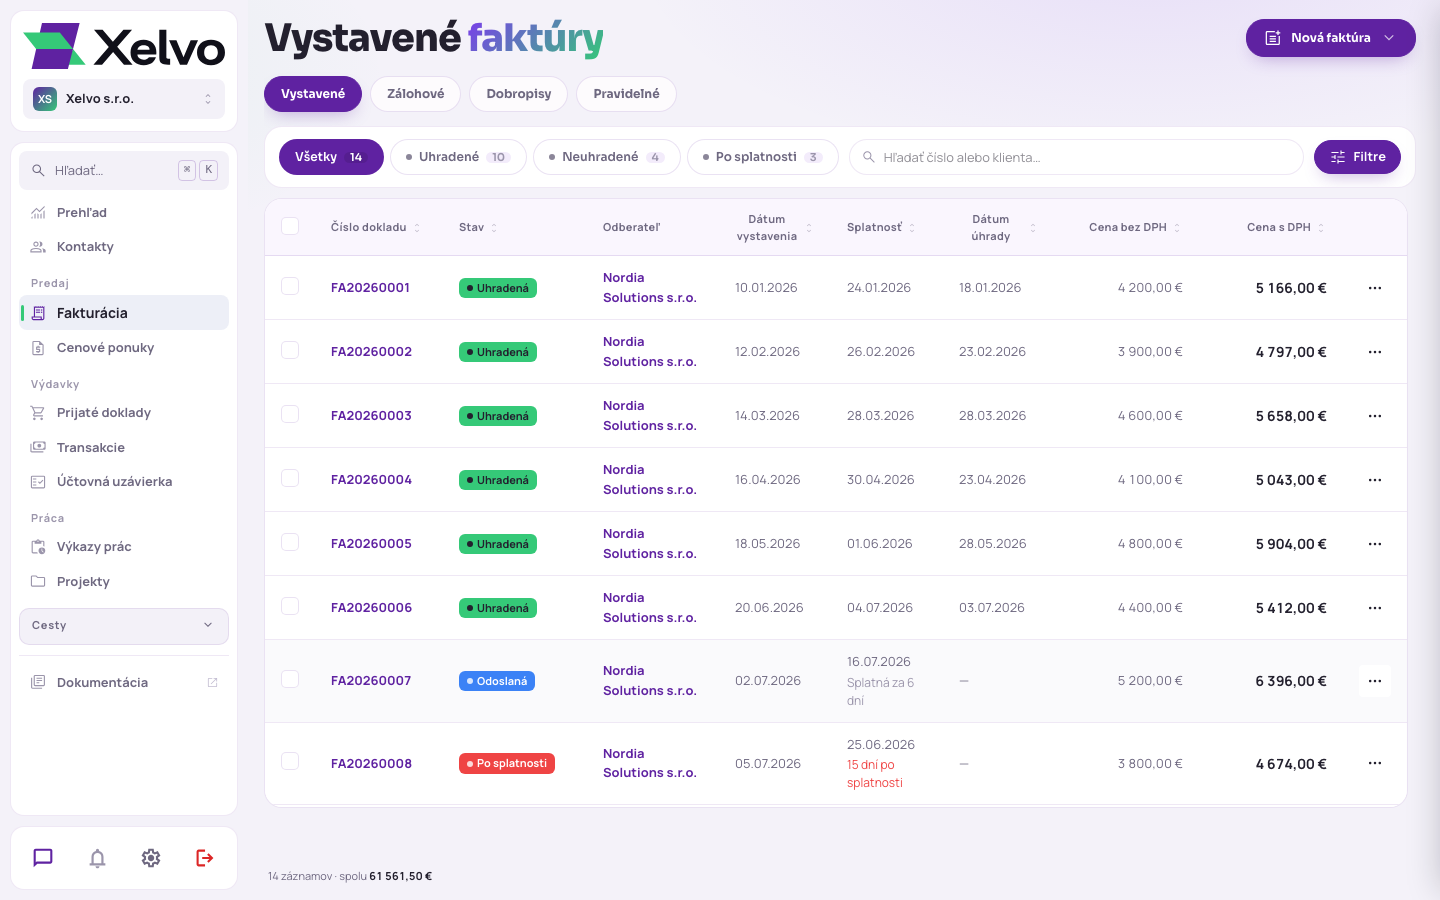1440x900 pixels.
Task: Open the Xelvo s.r.o. company switcher
Action: pyautogui.click(x=124, y=99)
